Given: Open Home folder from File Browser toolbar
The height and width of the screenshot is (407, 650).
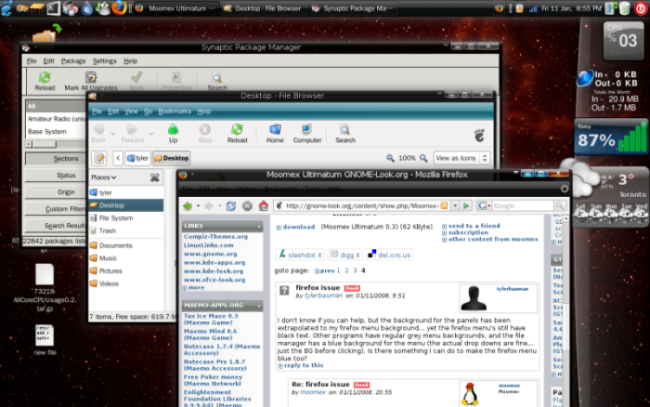Looking at the screenshot, I should tap(275, 130).
